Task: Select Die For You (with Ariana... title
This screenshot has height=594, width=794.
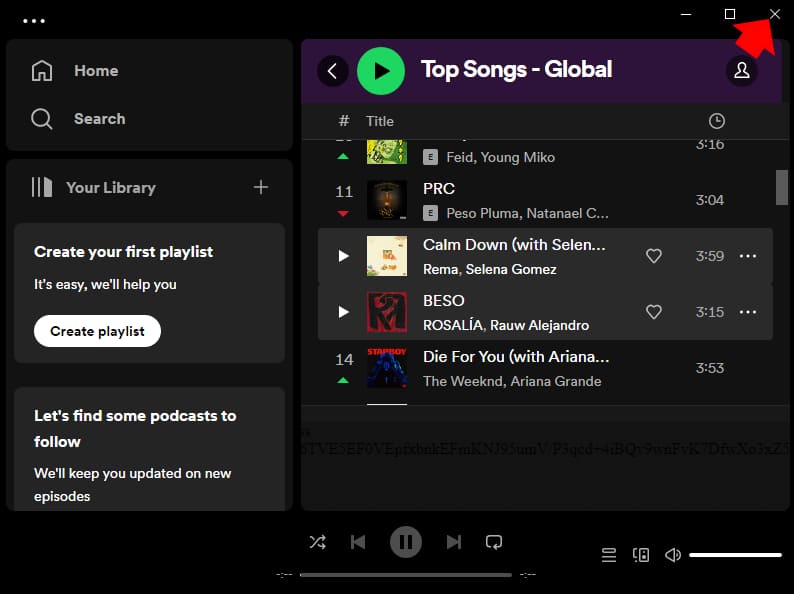Action: coord(516,357)
